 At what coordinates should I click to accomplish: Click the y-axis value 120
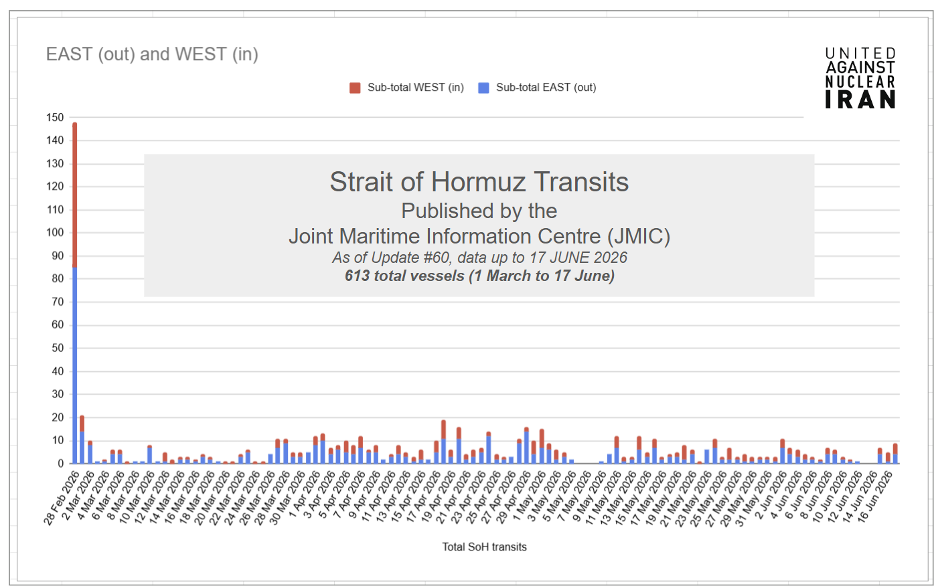[54, 186]
